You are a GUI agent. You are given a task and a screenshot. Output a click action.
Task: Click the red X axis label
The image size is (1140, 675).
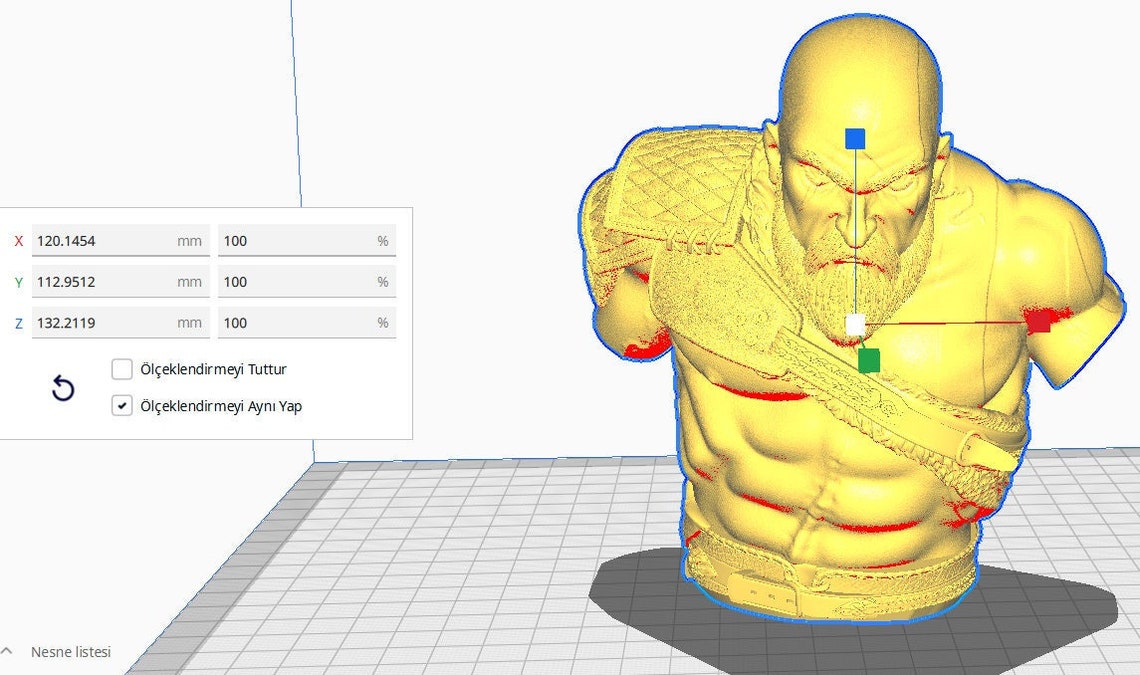(18, 241)
